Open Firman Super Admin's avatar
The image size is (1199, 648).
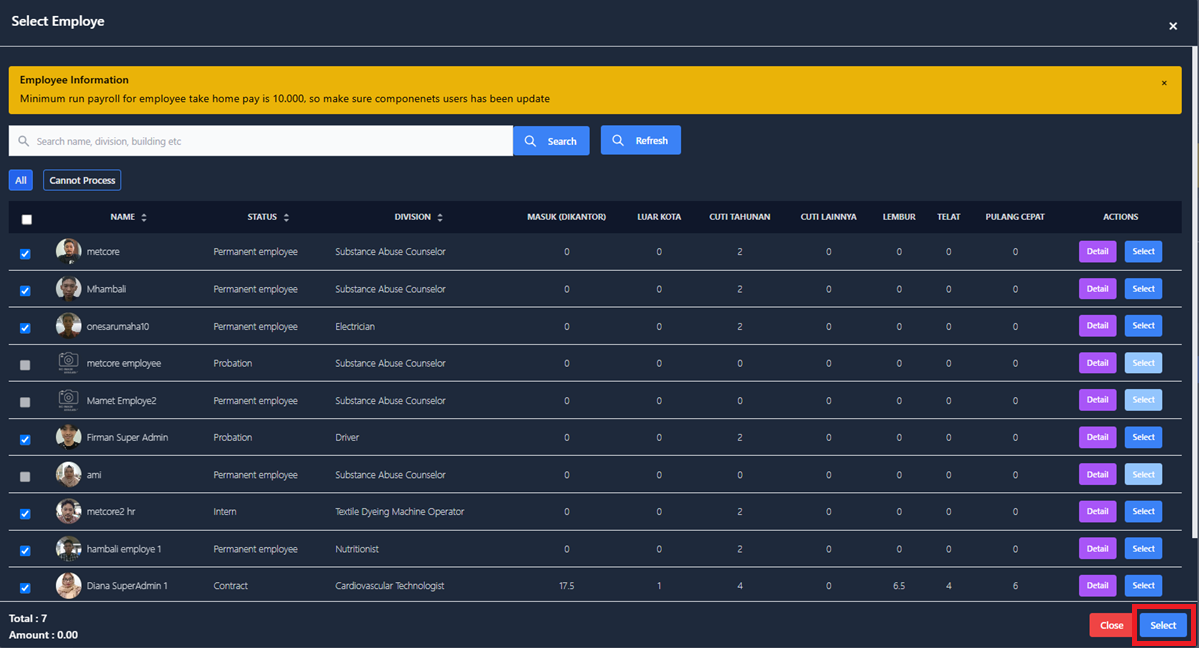pos(68,437)
